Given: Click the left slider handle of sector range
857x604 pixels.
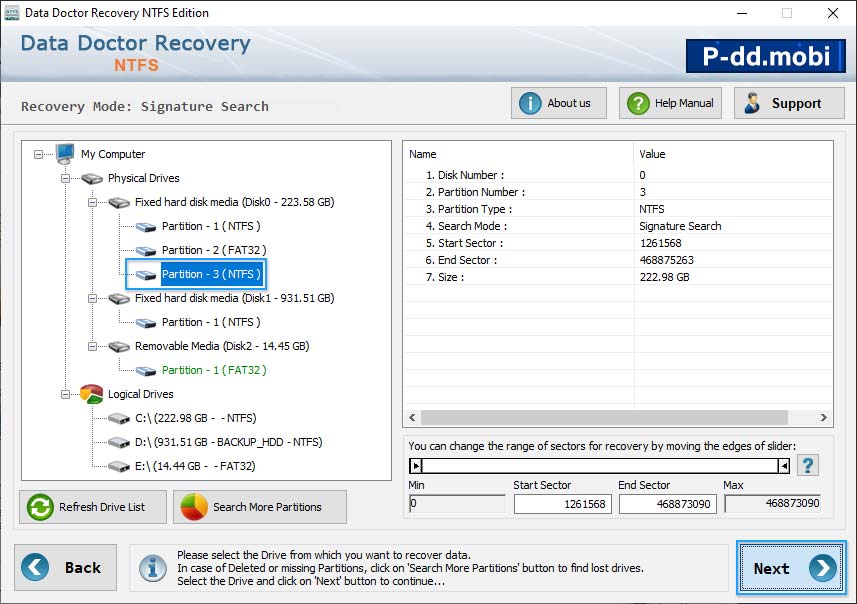Looking at the screenshot, I should 416,466.
